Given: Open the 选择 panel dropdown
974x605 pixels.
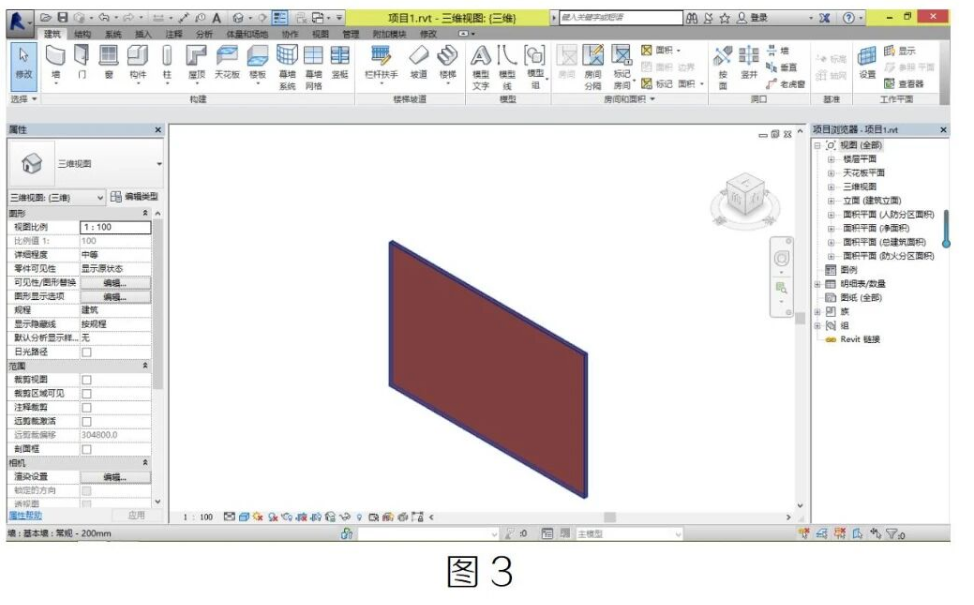Looking at the screenshot, I should point(24,99).
